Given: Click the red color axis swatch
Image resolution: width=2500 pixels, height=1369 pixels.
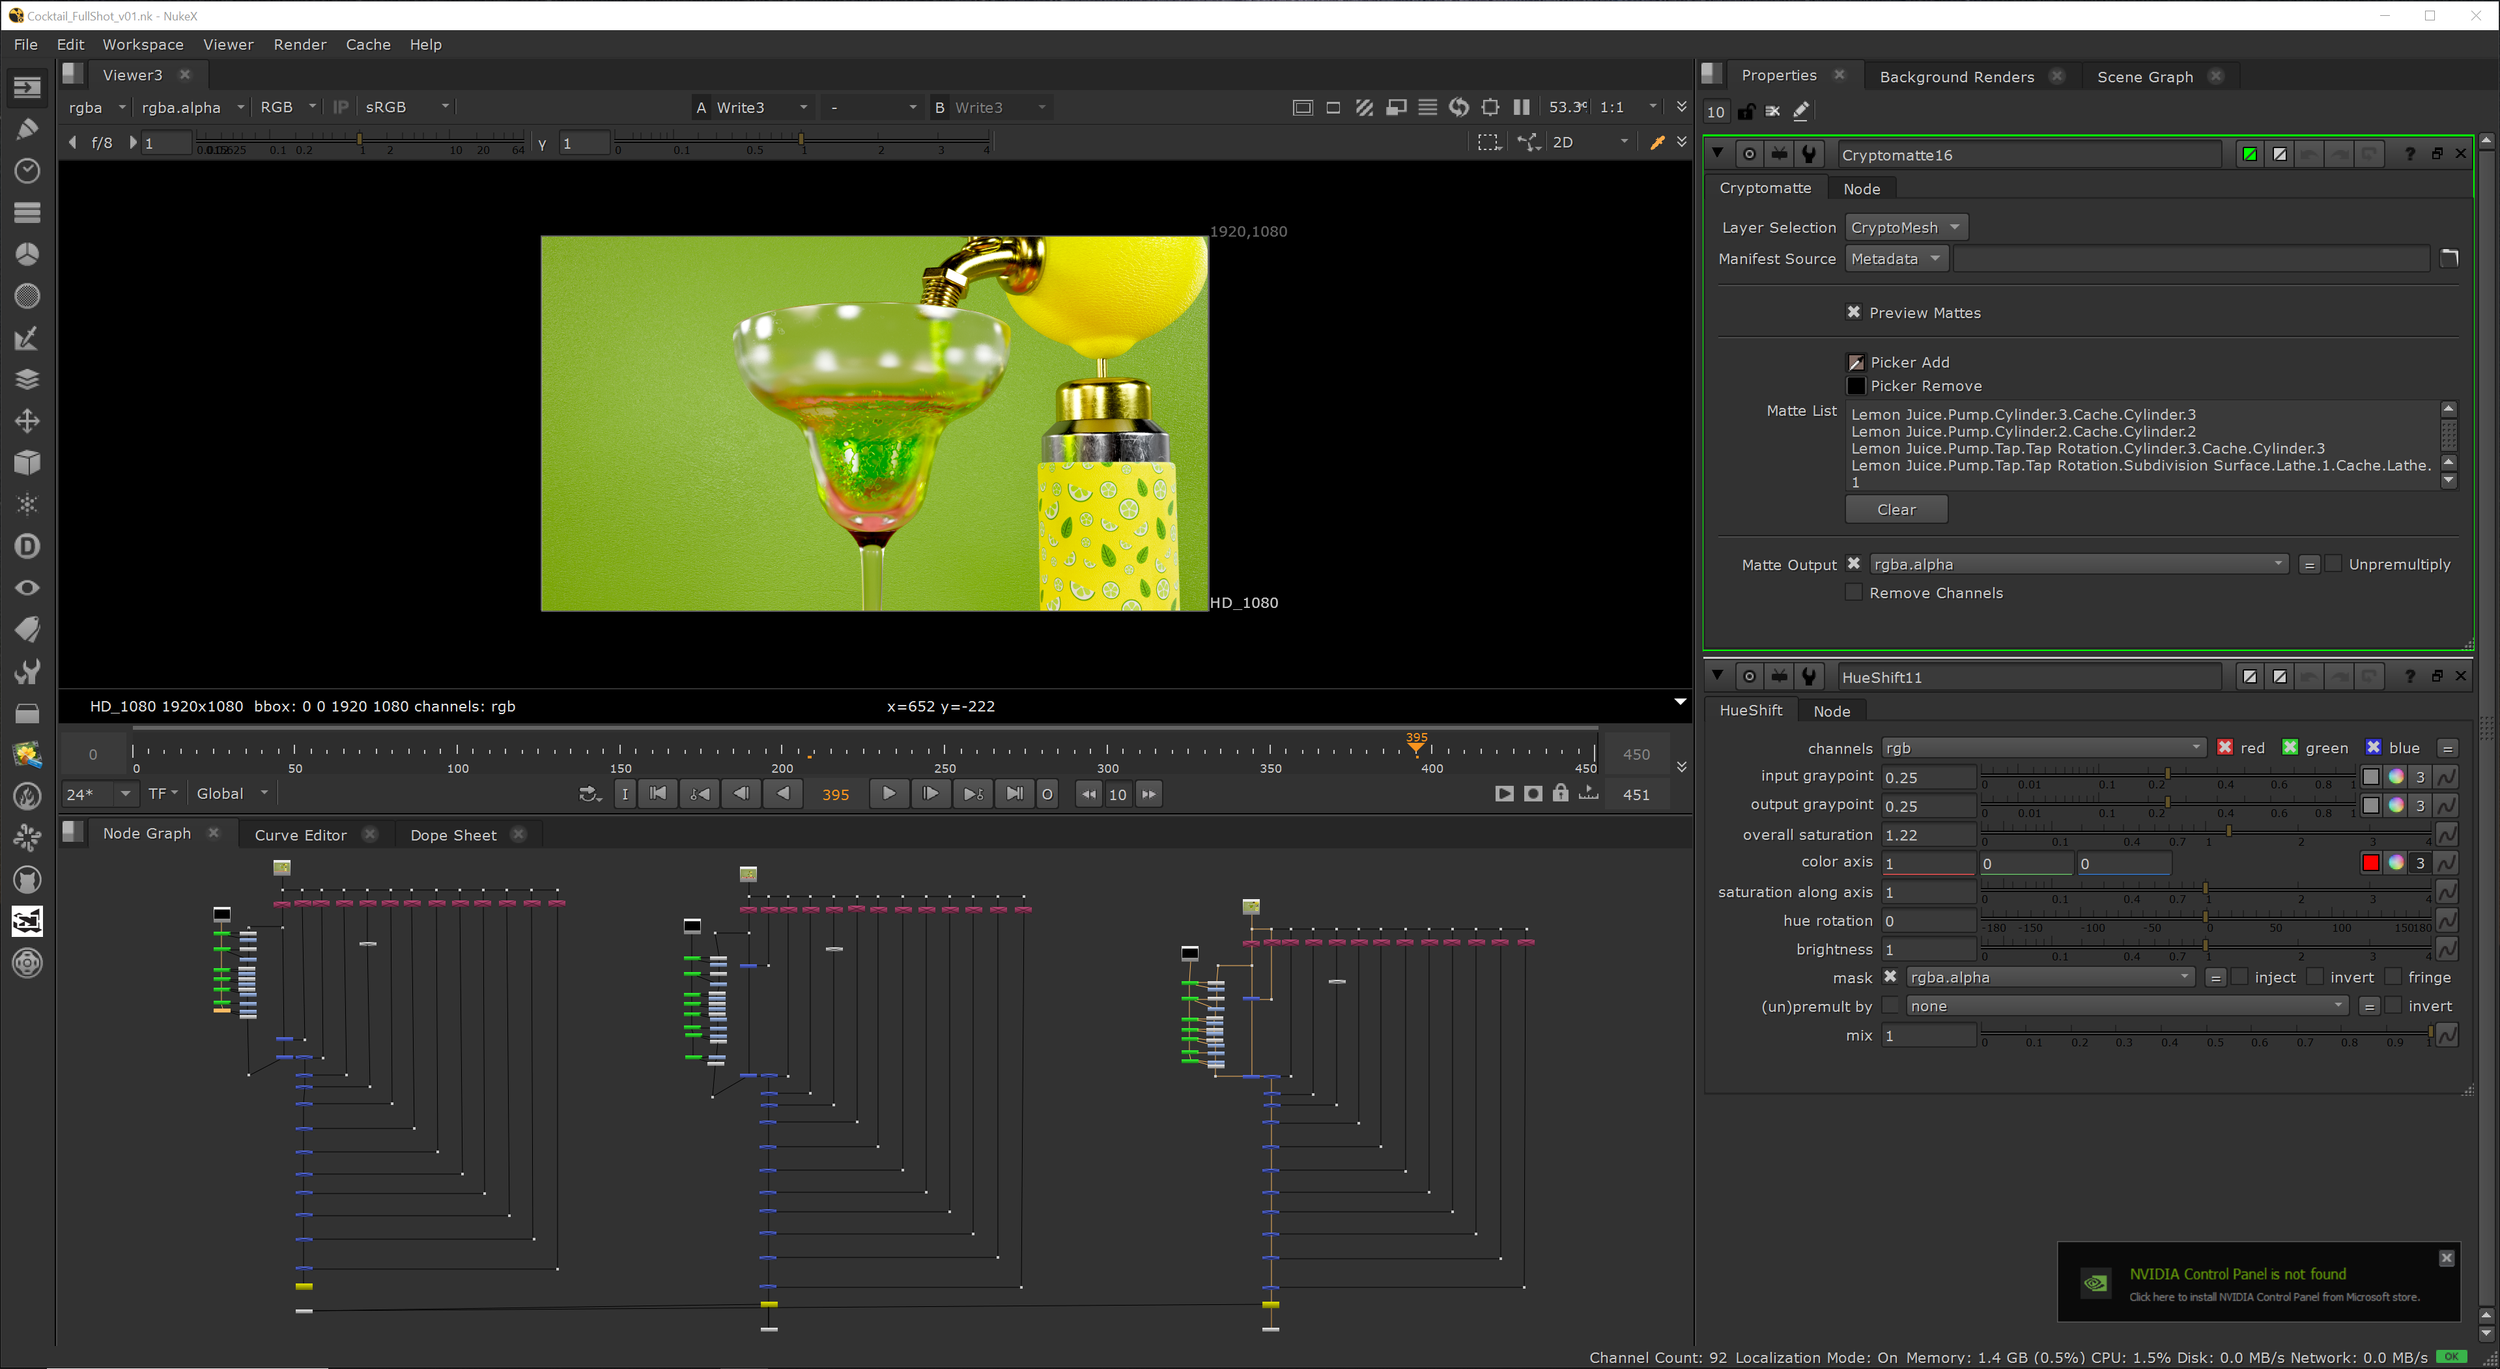Looking at the screenshot, I should click(2370, 863).
